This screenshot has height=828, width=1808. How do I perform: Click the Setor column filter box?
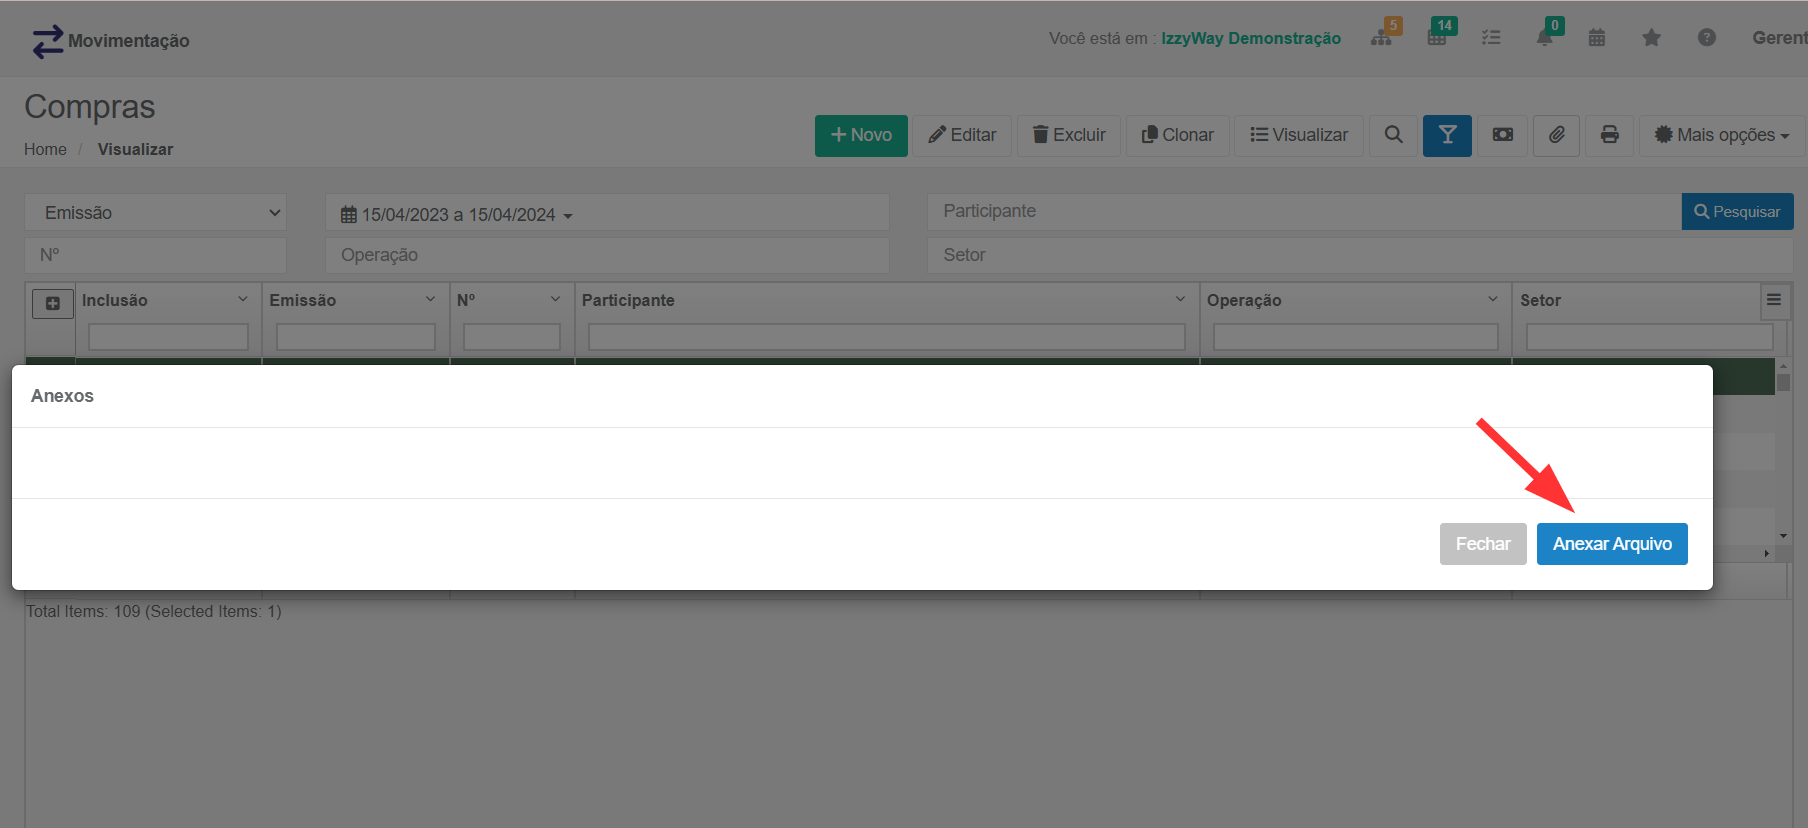pos(1650,337)
